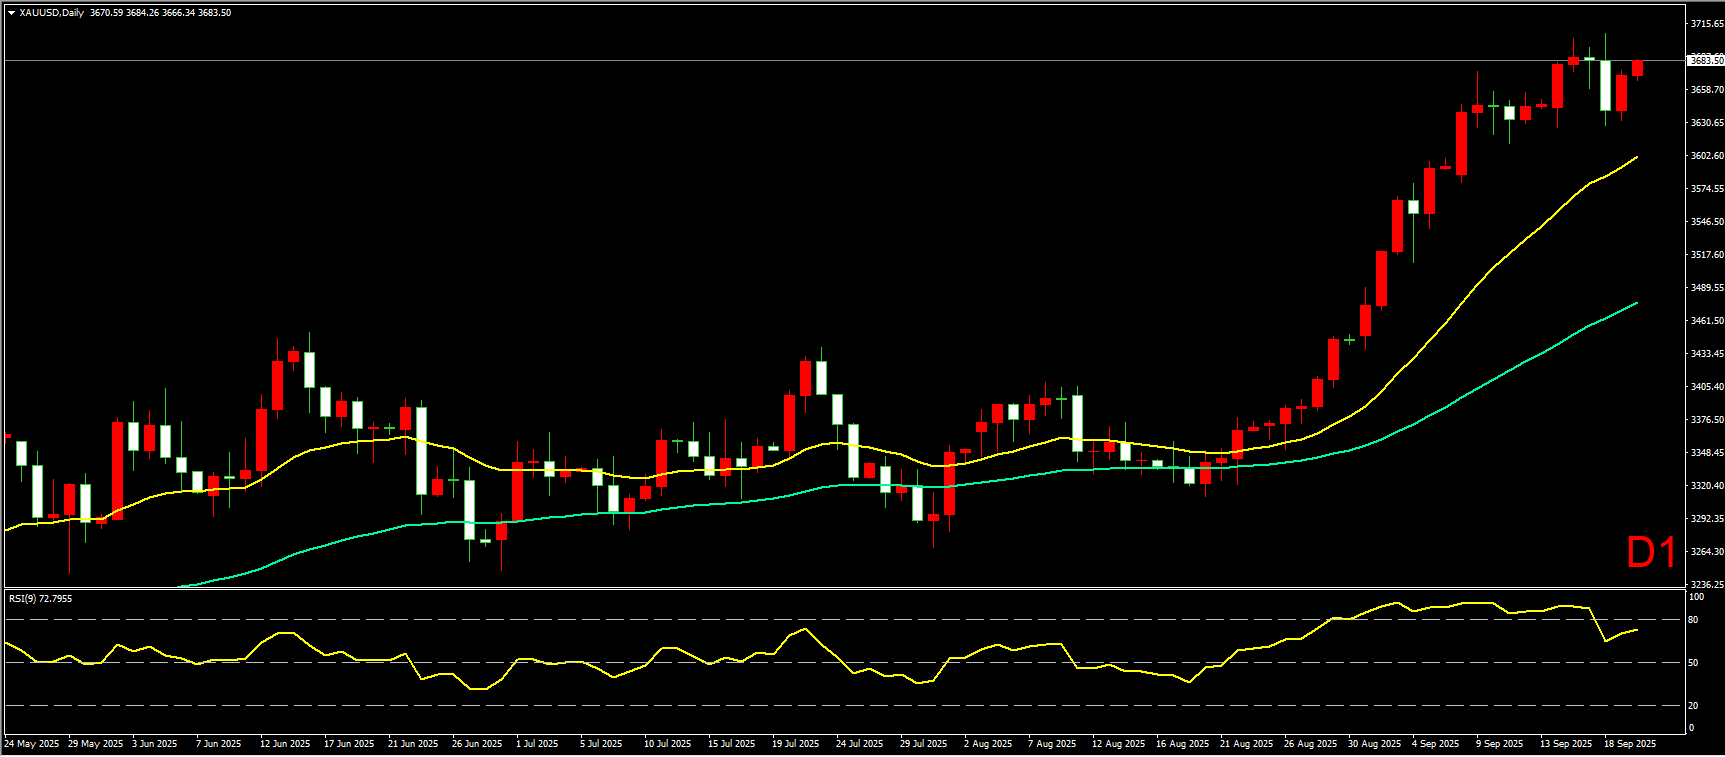Click the 3236.25 price scale label
1725x757 pixels.
coord(1706,584)
